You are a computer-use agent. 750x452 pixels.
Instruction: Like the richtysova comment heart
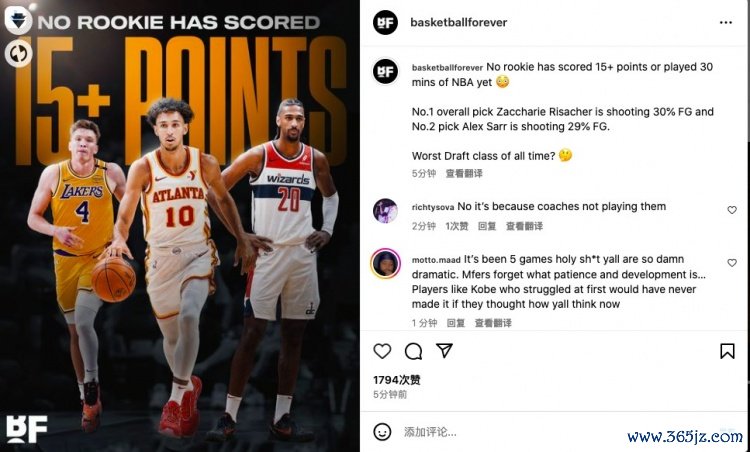[x=732, y=210]
